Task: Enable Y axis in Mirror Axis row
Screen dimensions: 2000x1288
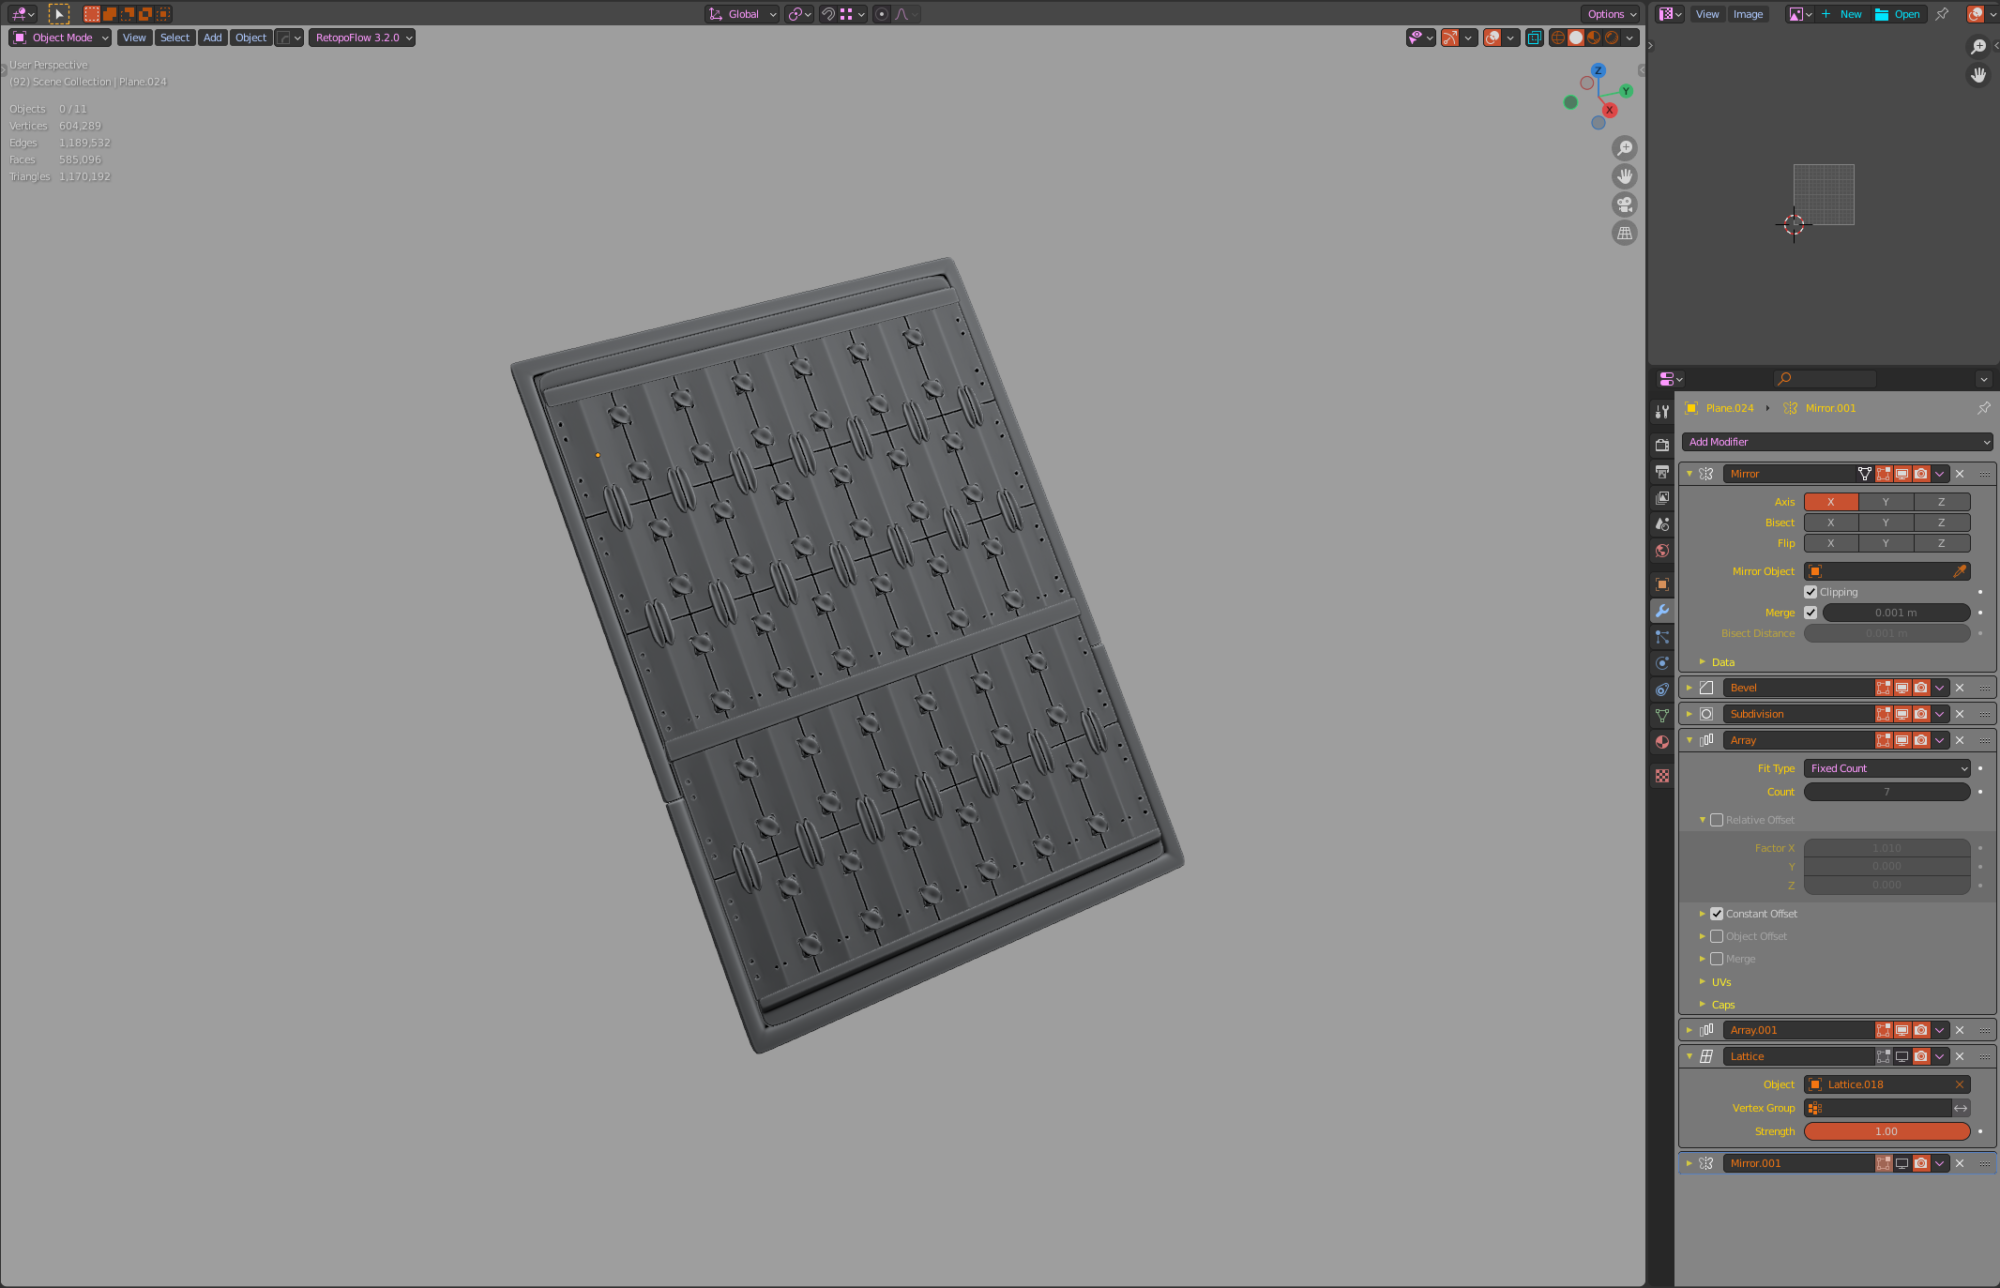Action: pyautogui.click(x=1886, y=502)
